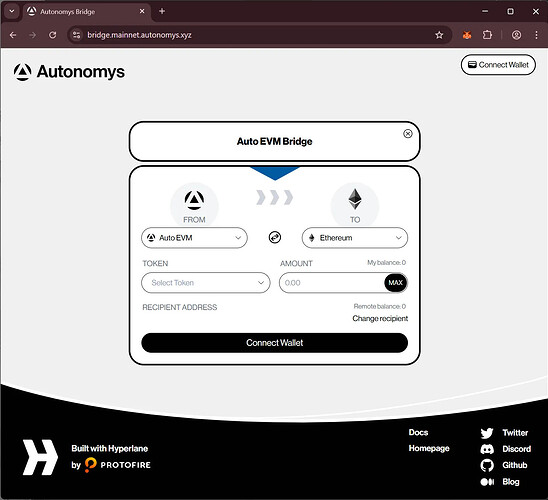Open the Github octocat icon
The image size is (548, 500).
pyautogui.click(x=487, y=465)
